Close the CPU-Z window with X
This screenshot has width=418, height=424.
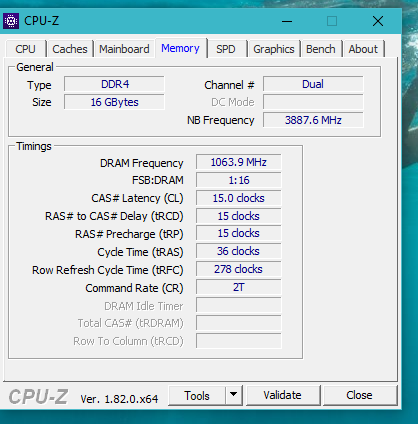coord(378,21)
